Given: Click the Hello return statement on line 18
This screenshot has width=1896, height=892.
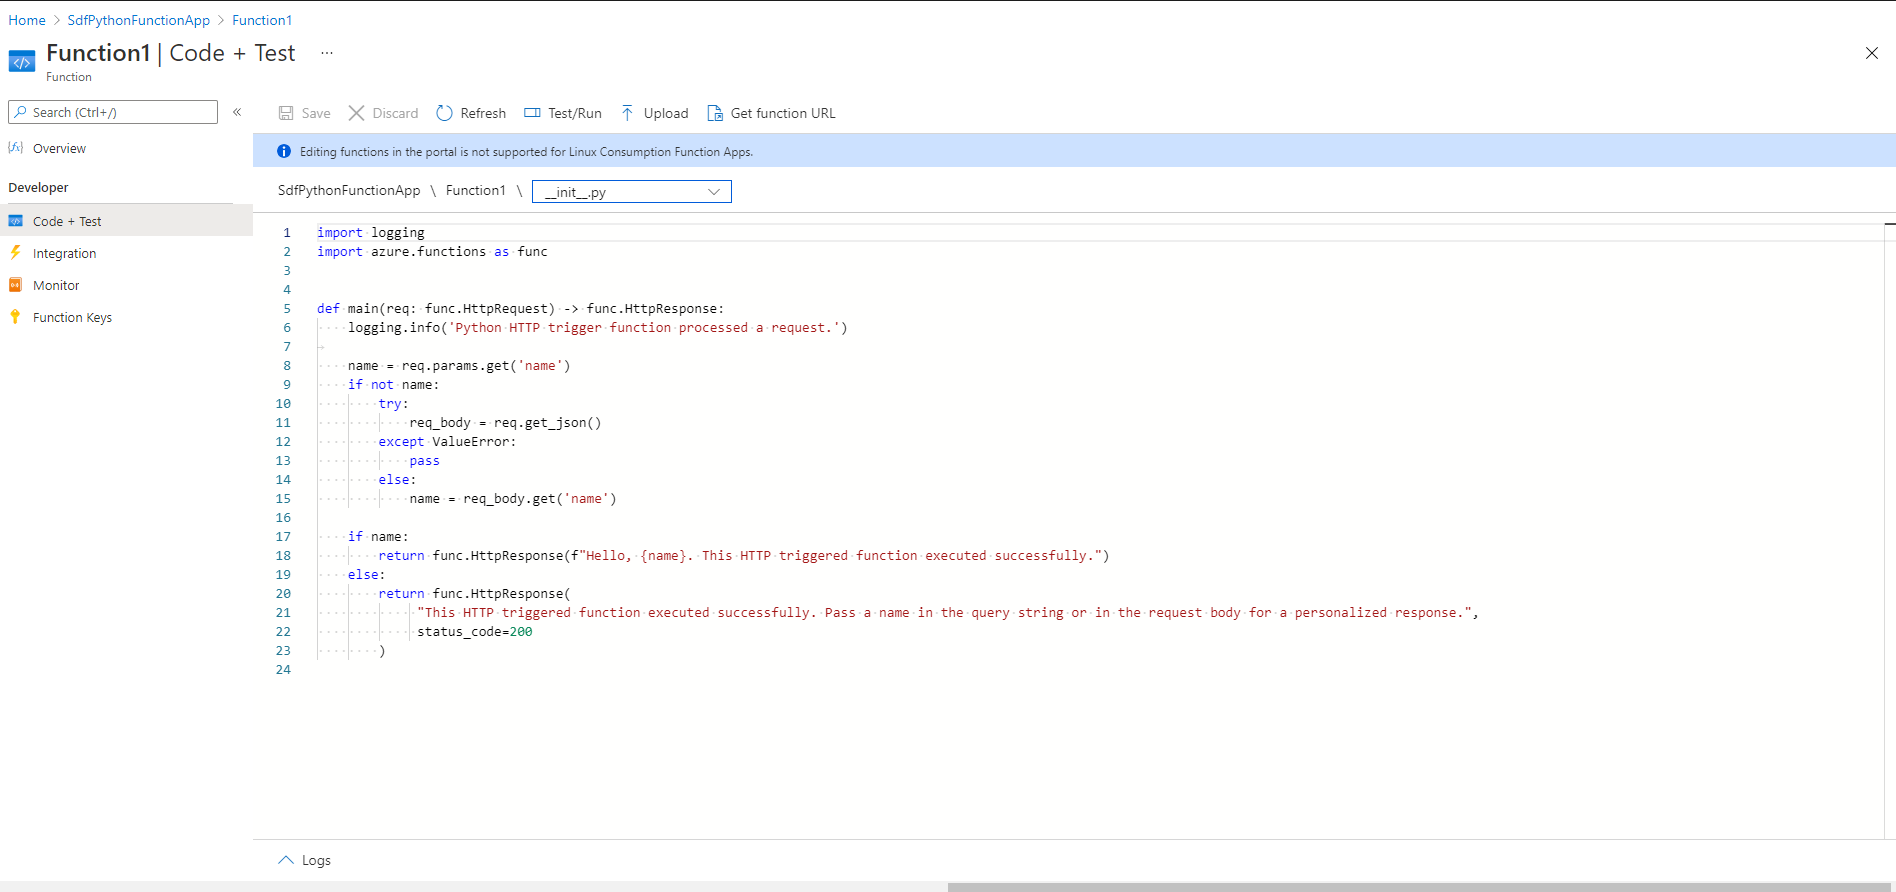Looking at the screenshot, I should pyautogui.click(x=744, y=555).
